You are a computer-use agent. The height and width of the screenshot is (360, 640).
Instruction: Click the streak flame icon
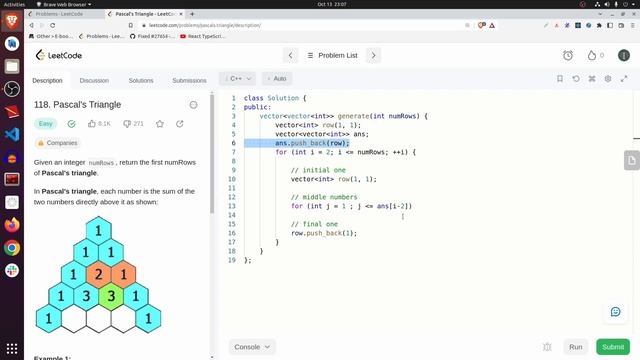tap(591, 55)
